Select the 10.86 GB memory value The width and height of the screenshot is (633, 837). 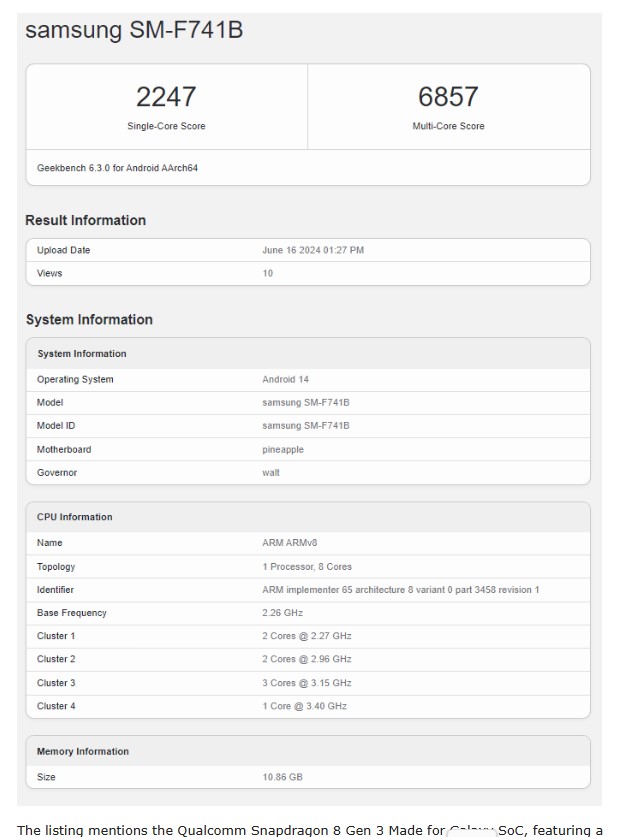(282, 777)
